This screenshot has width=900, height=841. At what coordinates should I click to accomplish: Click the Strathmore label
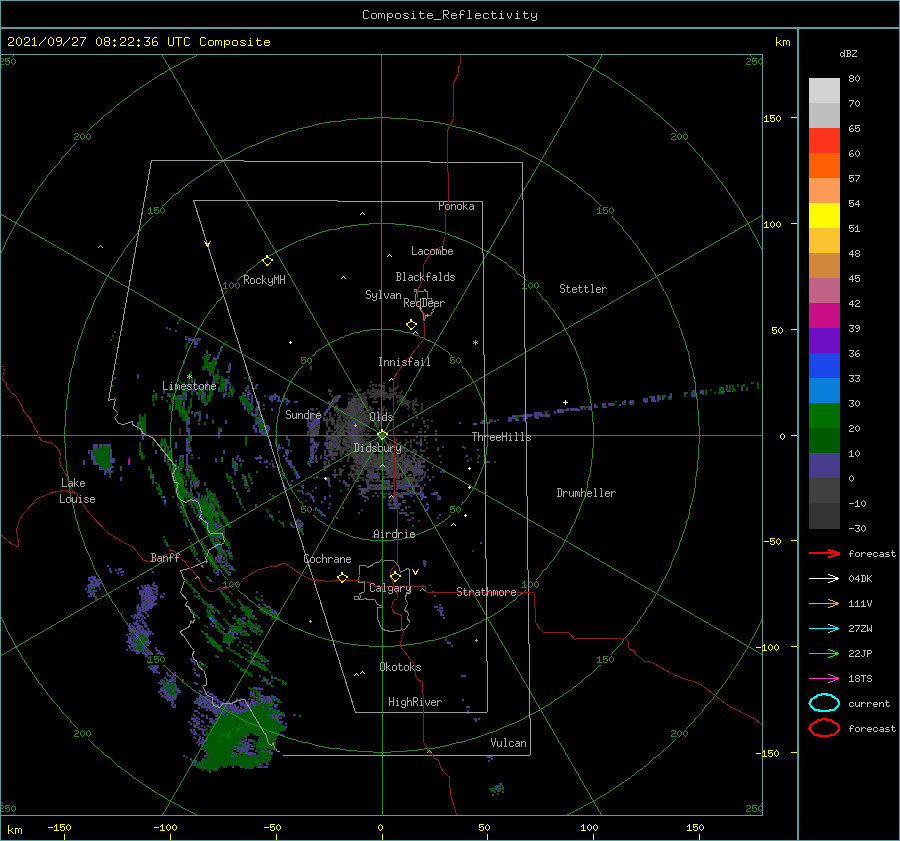(x=486, y=592)
